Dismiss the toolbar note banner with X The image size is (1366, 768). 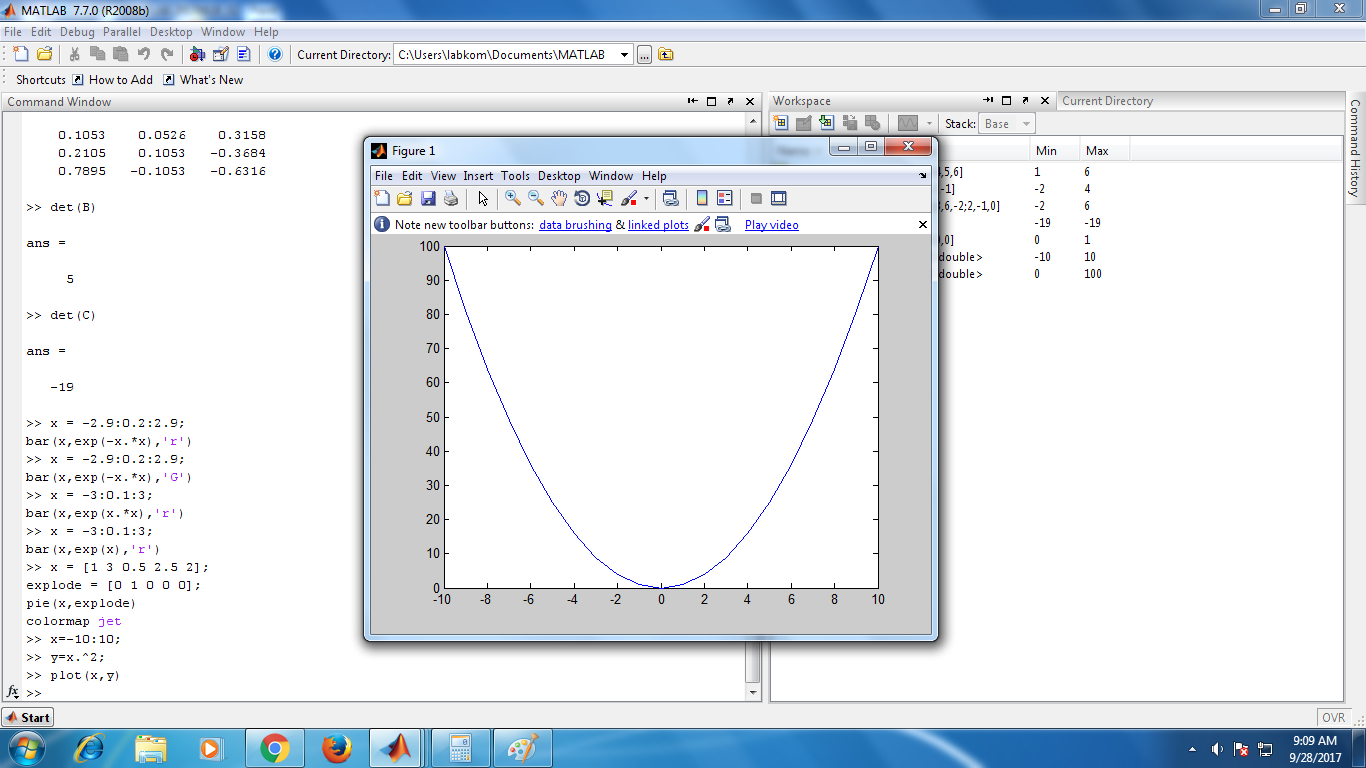[x=922, y=225]
